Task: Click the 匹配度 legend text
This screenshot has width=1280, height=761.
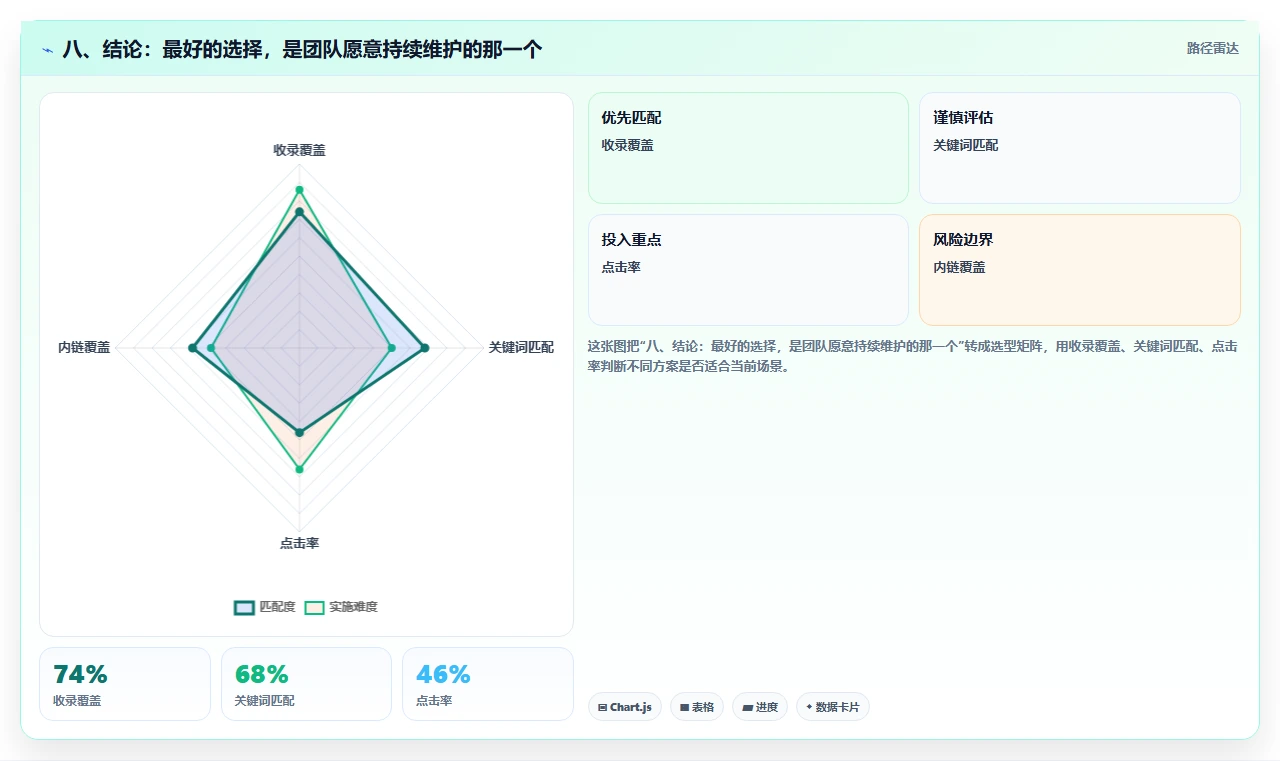Action: pos(277,607)
